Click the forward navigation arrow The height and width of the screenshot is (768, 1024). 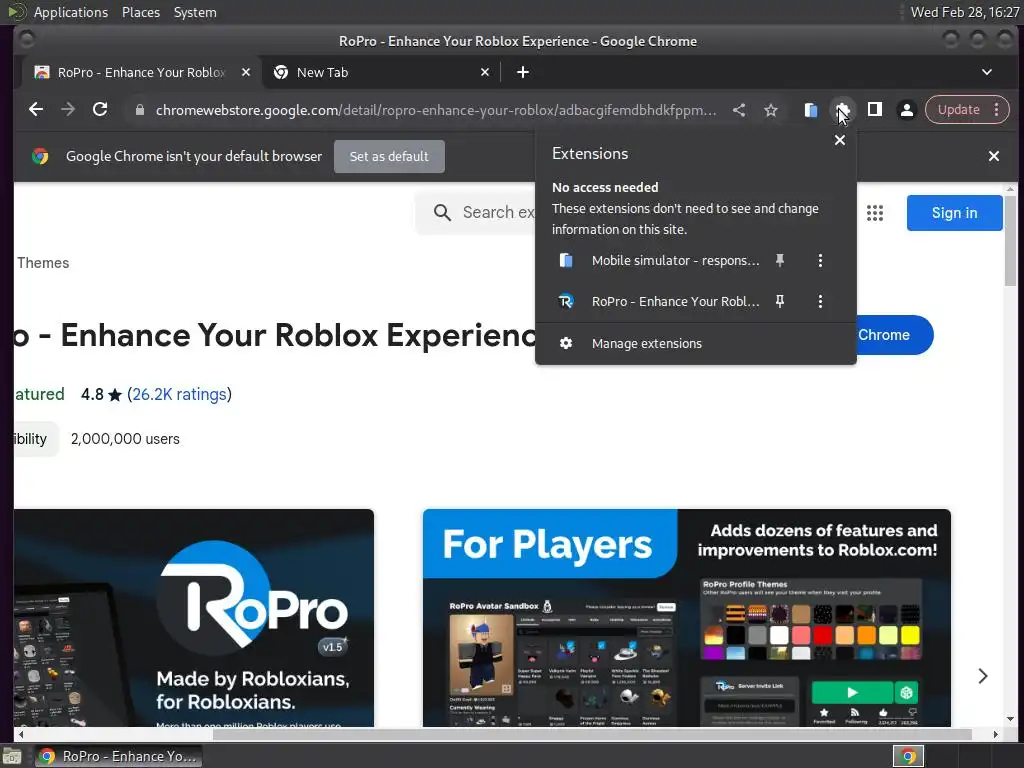point(68,110)
